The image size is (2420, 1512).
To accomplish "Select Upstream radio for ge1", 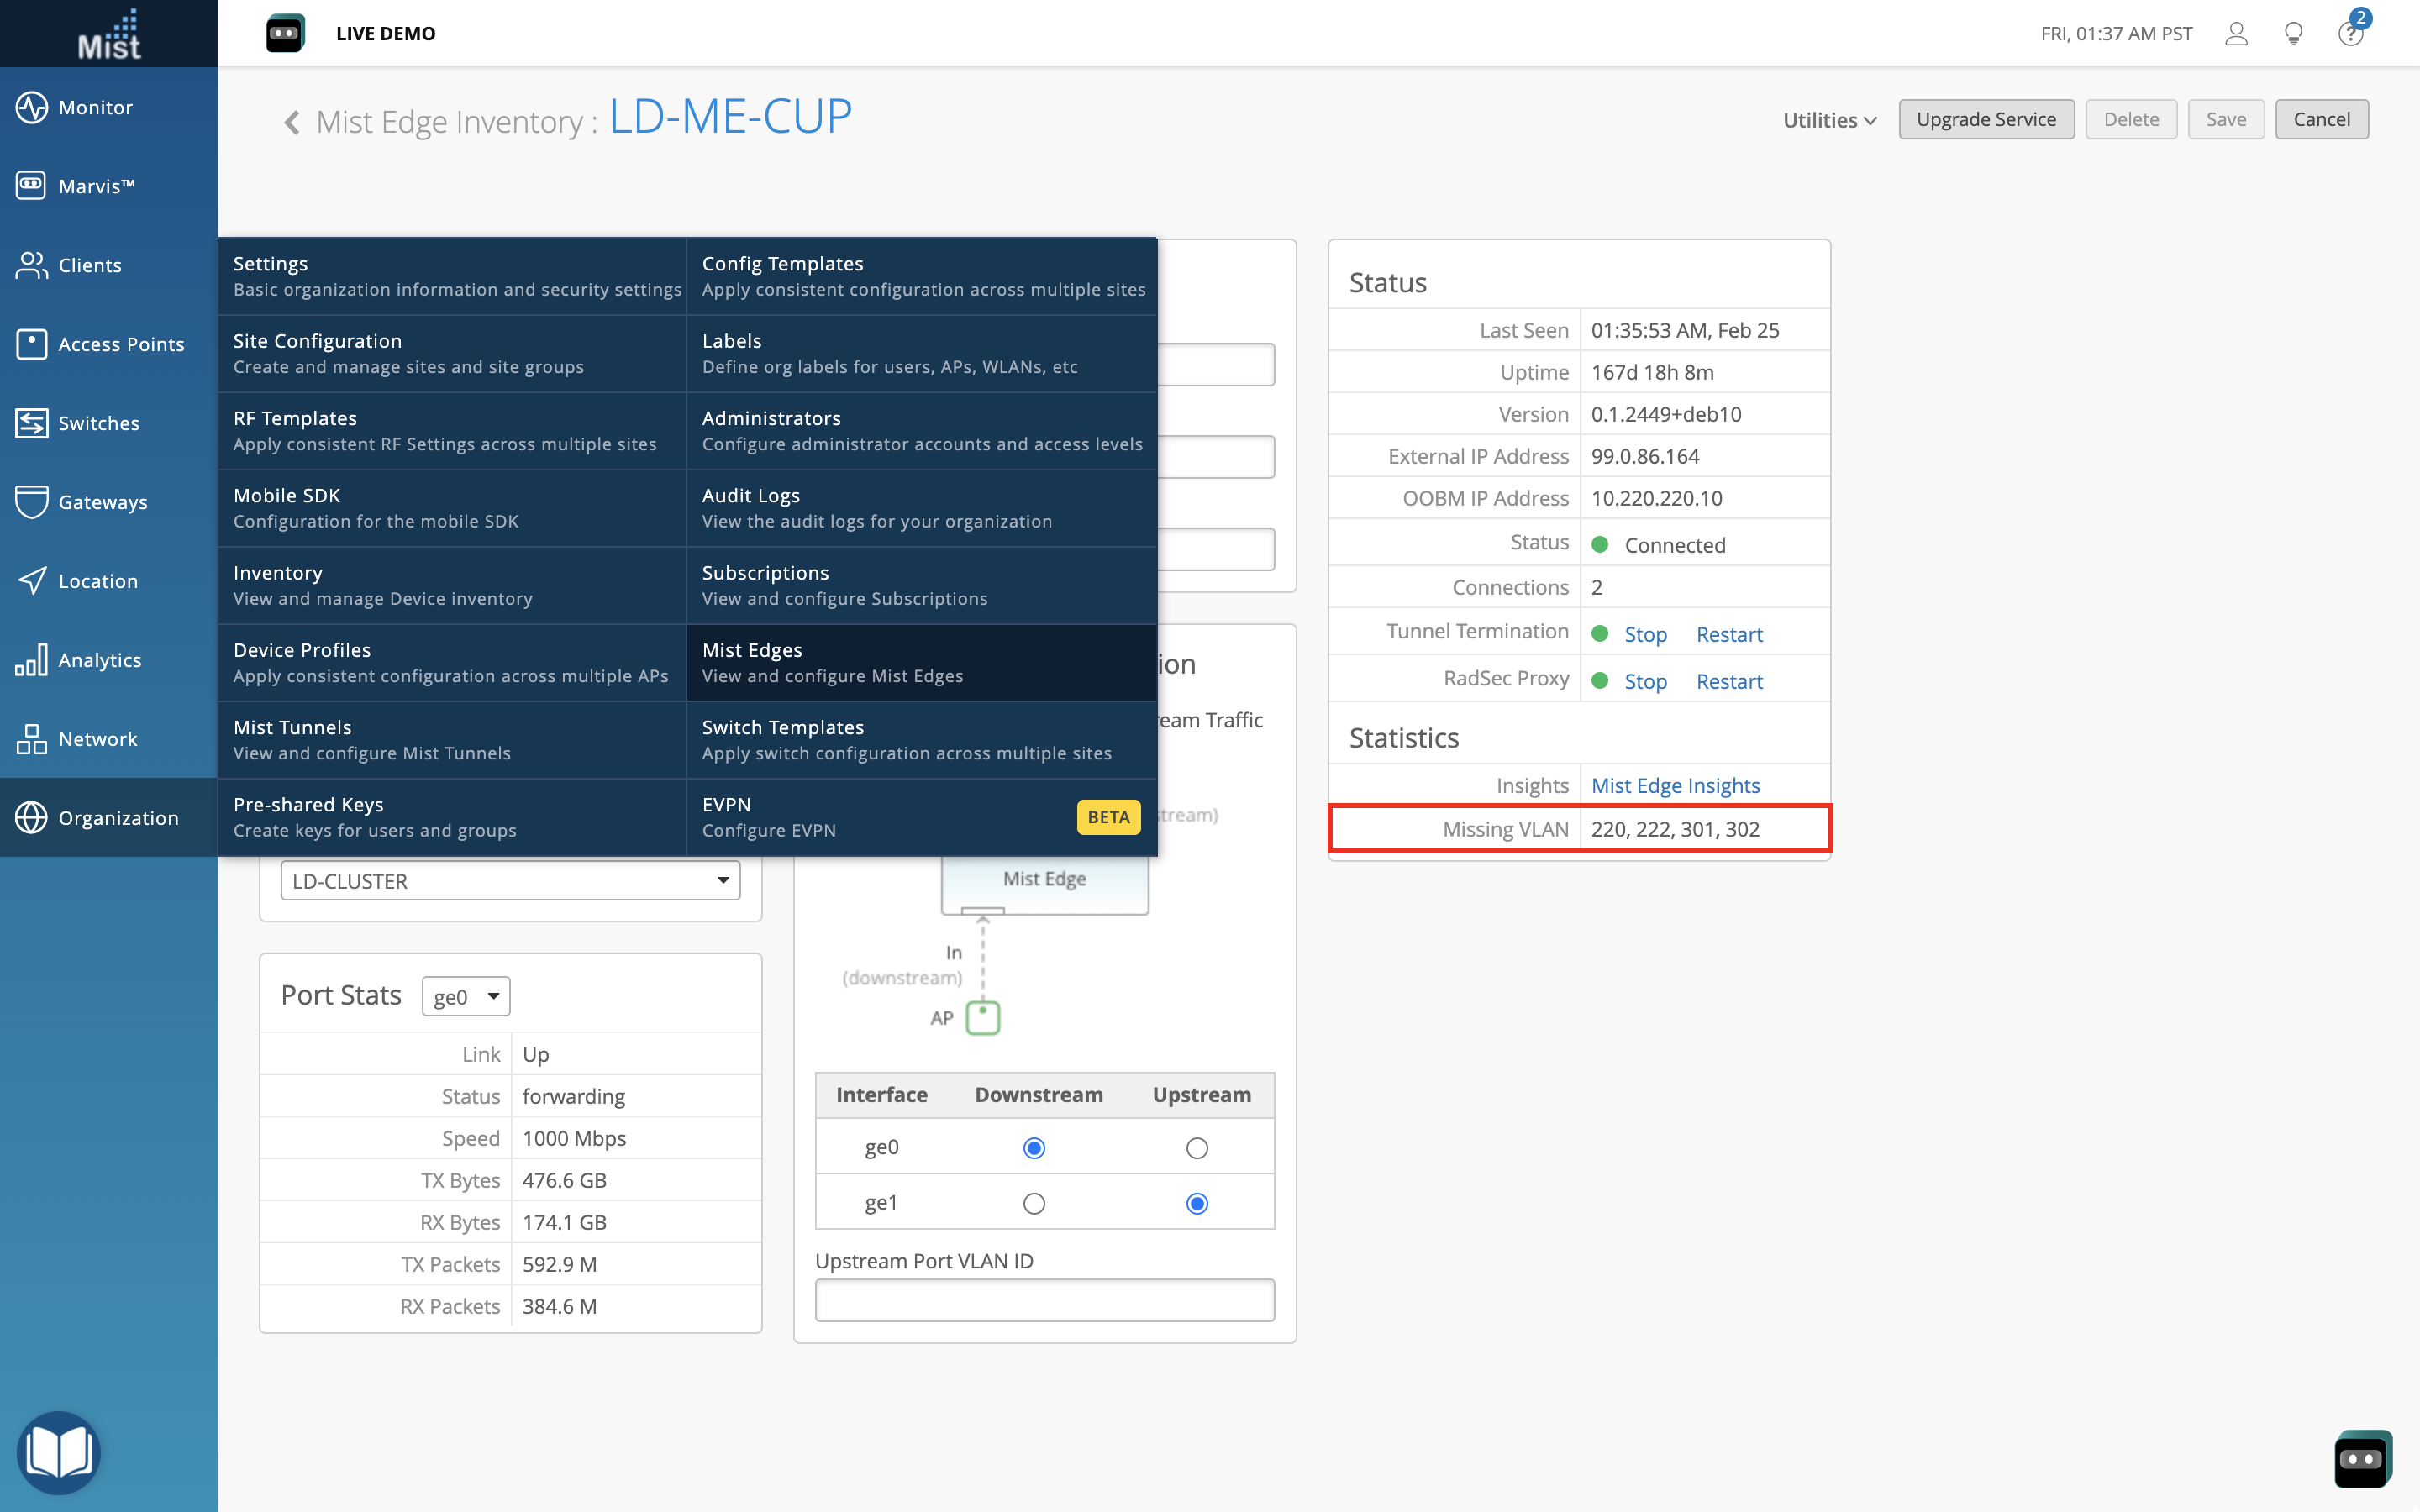I will tap(1196, 1203).
